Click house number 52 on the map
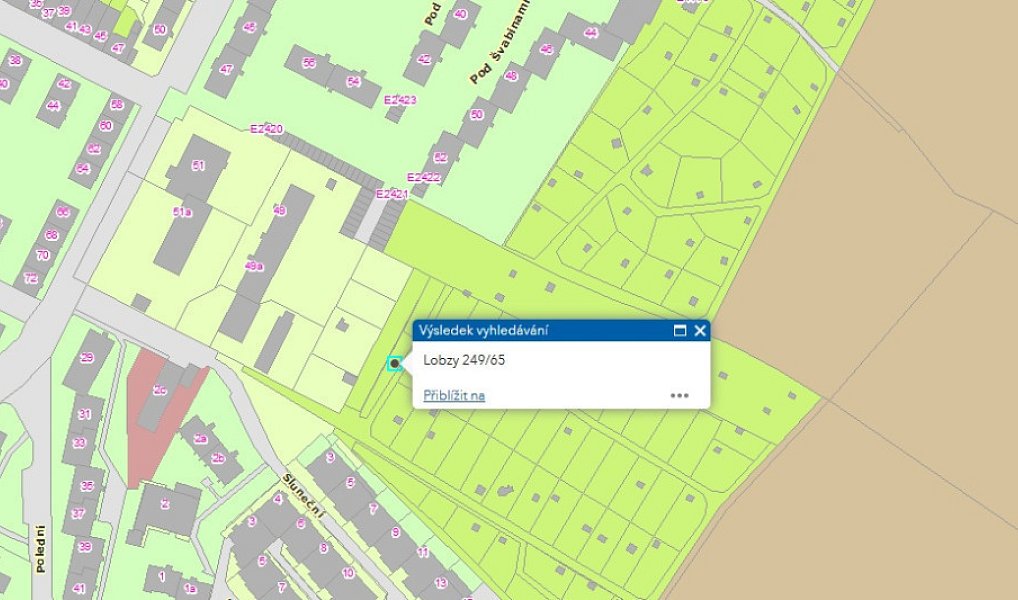The width and height of the screenshot is (1018, 600). (x=440, y=157)
